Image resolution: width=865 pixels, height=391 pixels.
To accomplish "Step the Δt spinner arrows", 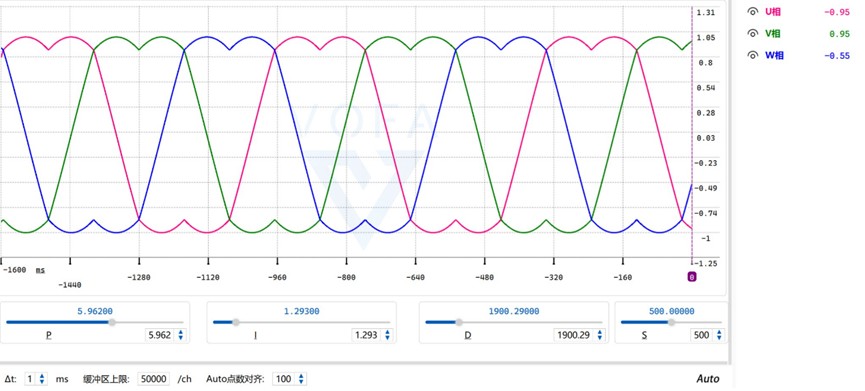I will (x=42, y=379).
